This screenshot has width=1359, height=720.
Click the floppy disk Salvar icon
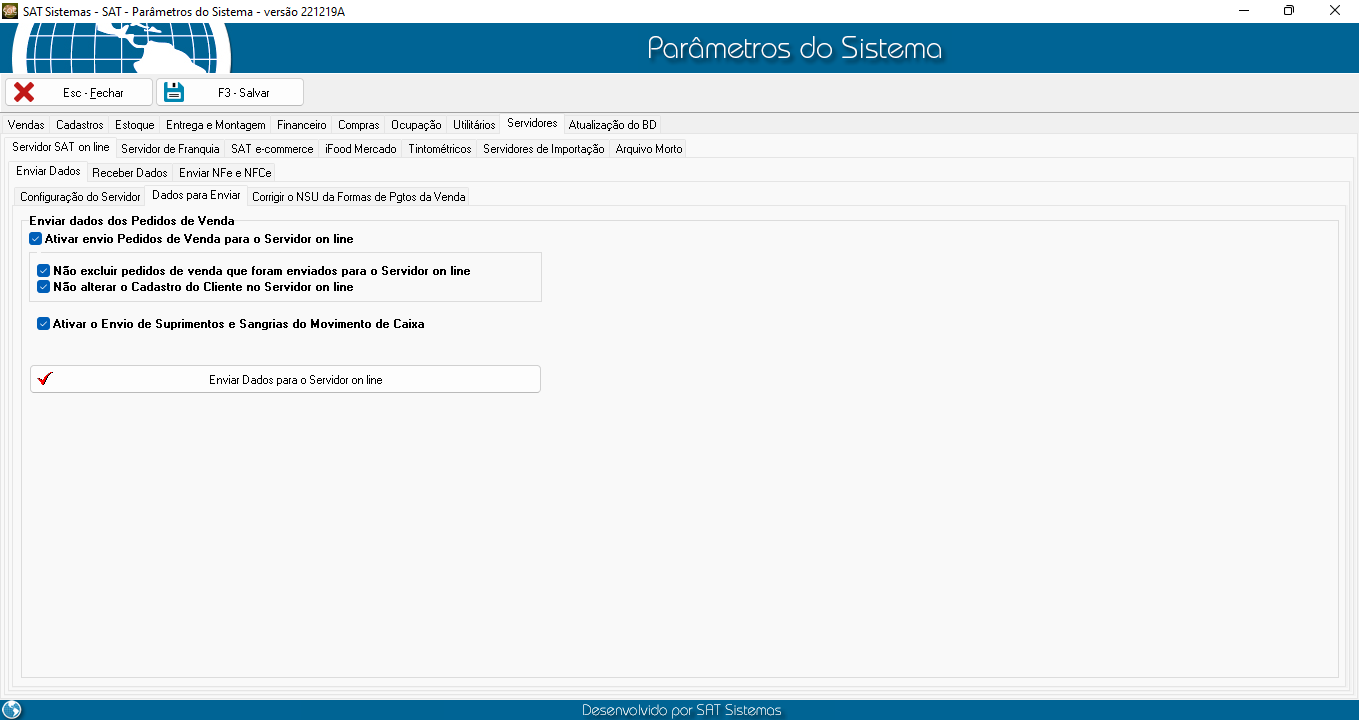coord(175,92)
